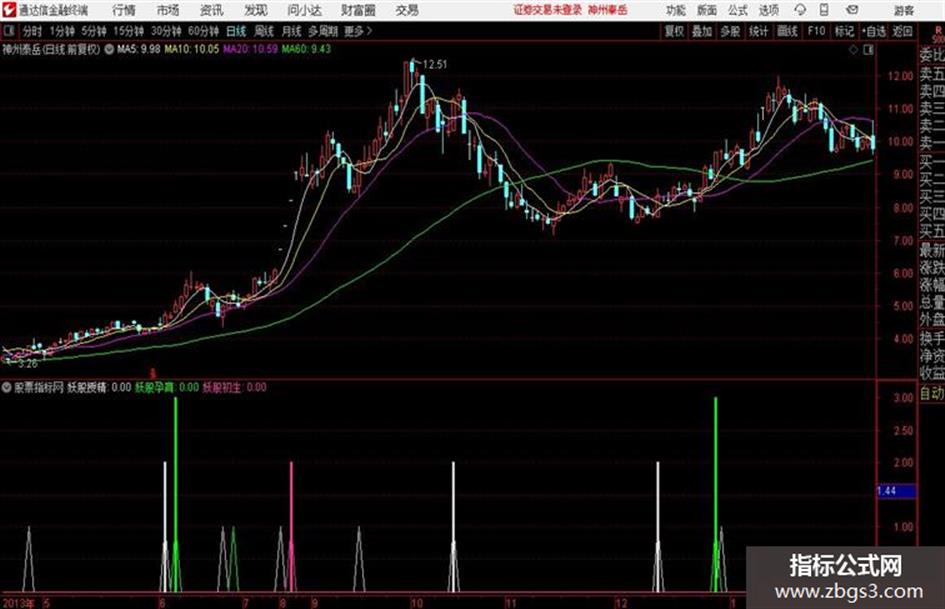Switch to 分时 chart period
The width and height of the screenshot is (945, 609).
coord(32,31)
